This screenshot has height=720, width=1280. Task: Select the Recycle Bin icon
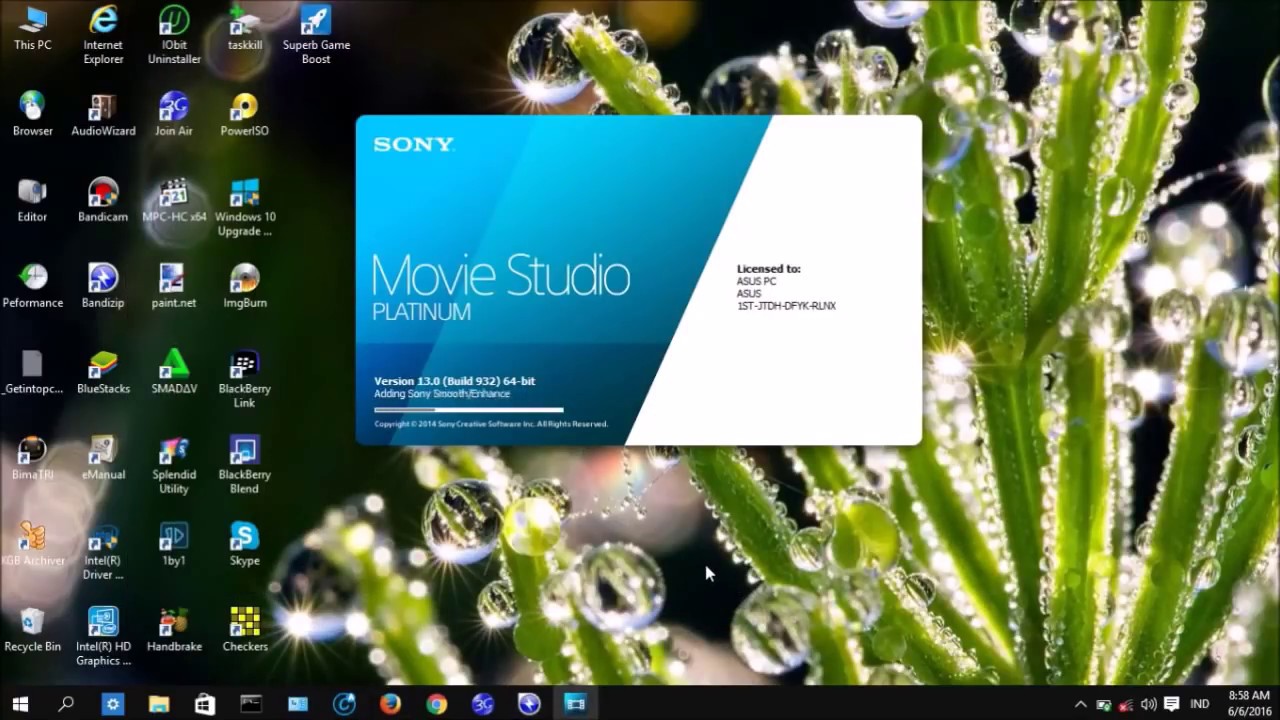pyautogui.click(x=32, y=631)
